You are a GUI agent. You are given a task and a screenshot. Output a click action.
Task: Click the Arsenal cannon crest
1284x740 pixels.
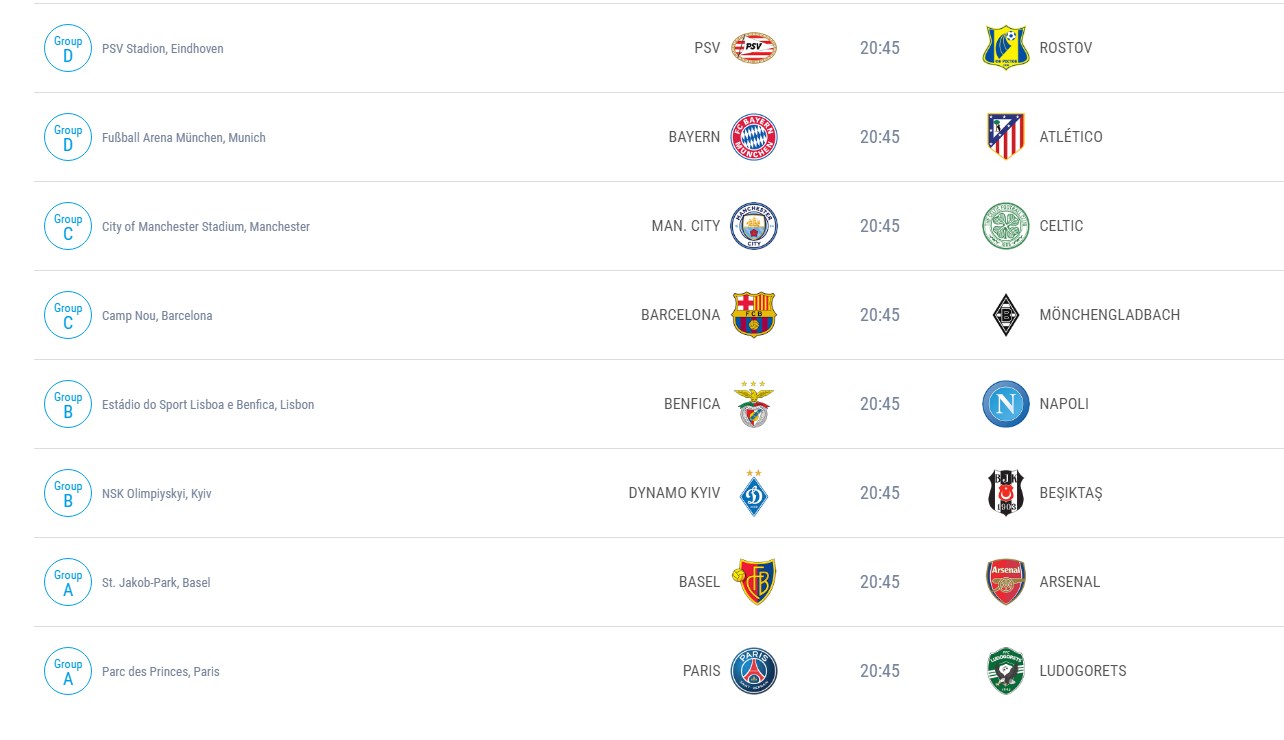1005,581
